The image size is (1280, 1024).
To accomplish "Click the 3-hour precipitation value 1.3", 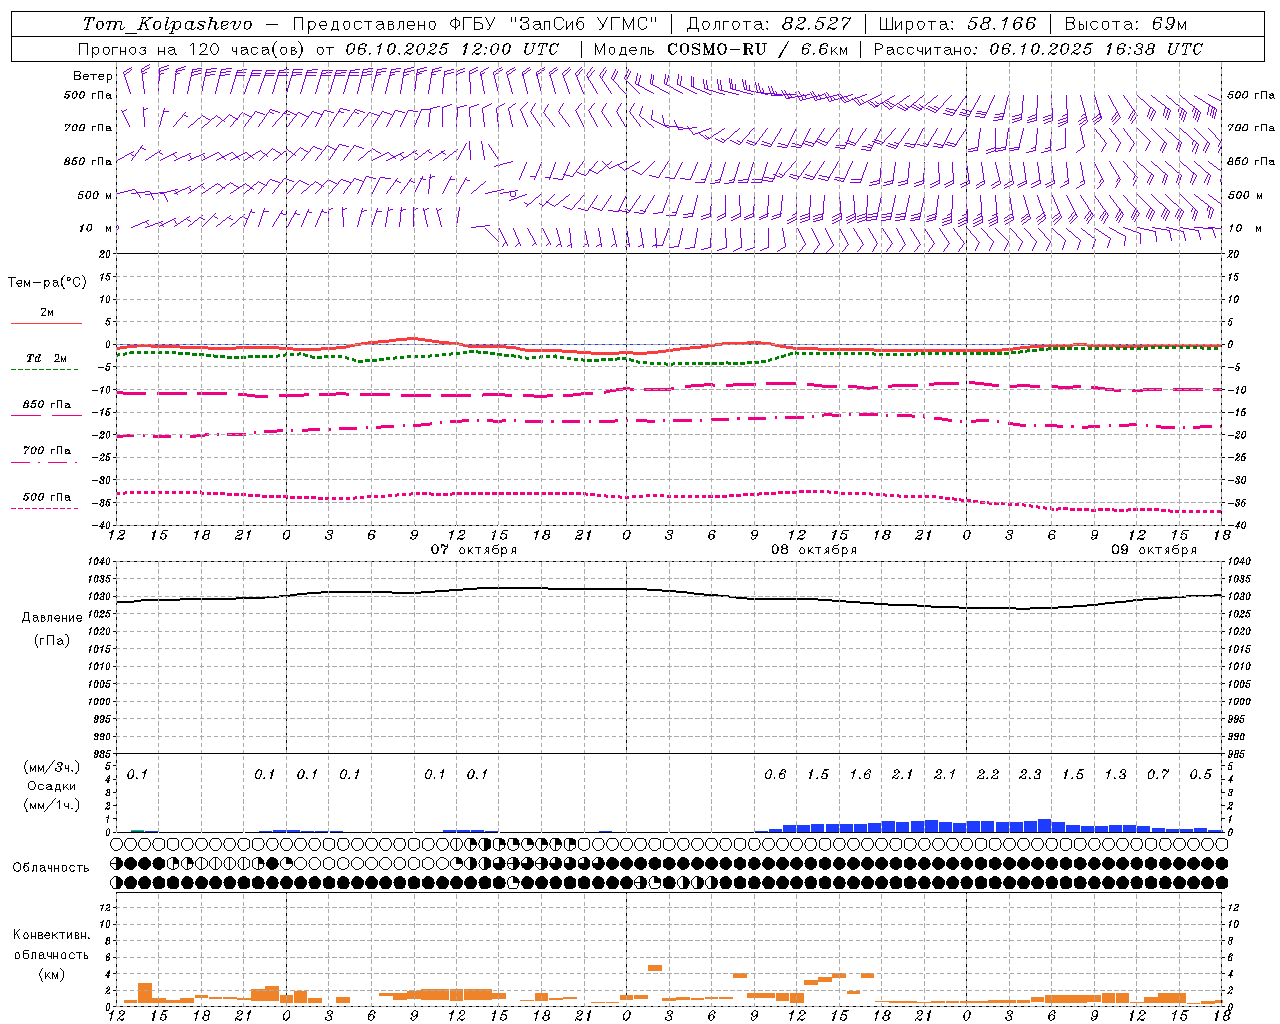I will click(x=1115, y=774).
